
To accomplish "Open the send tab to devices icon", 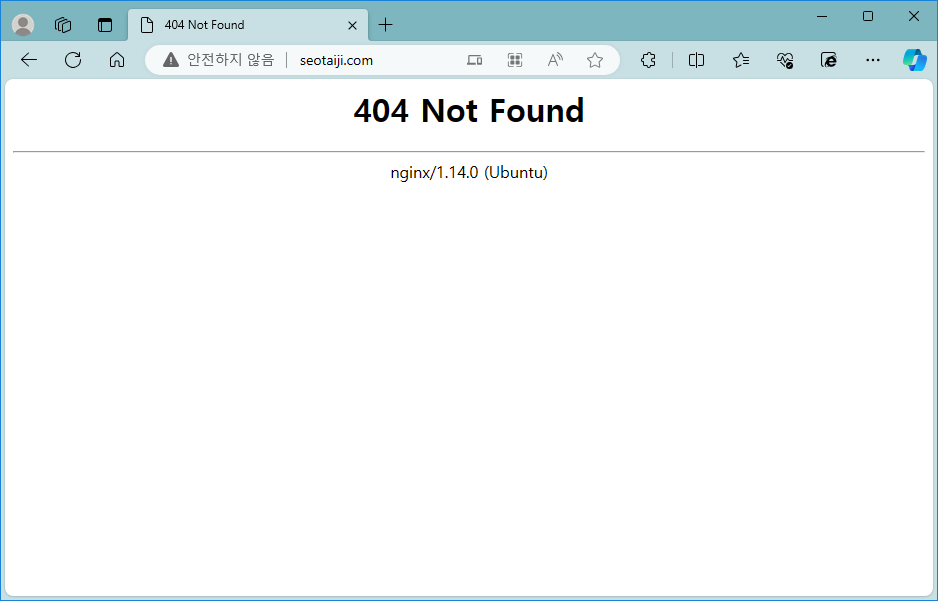I will pyautogui.click(x=474, y=60).
